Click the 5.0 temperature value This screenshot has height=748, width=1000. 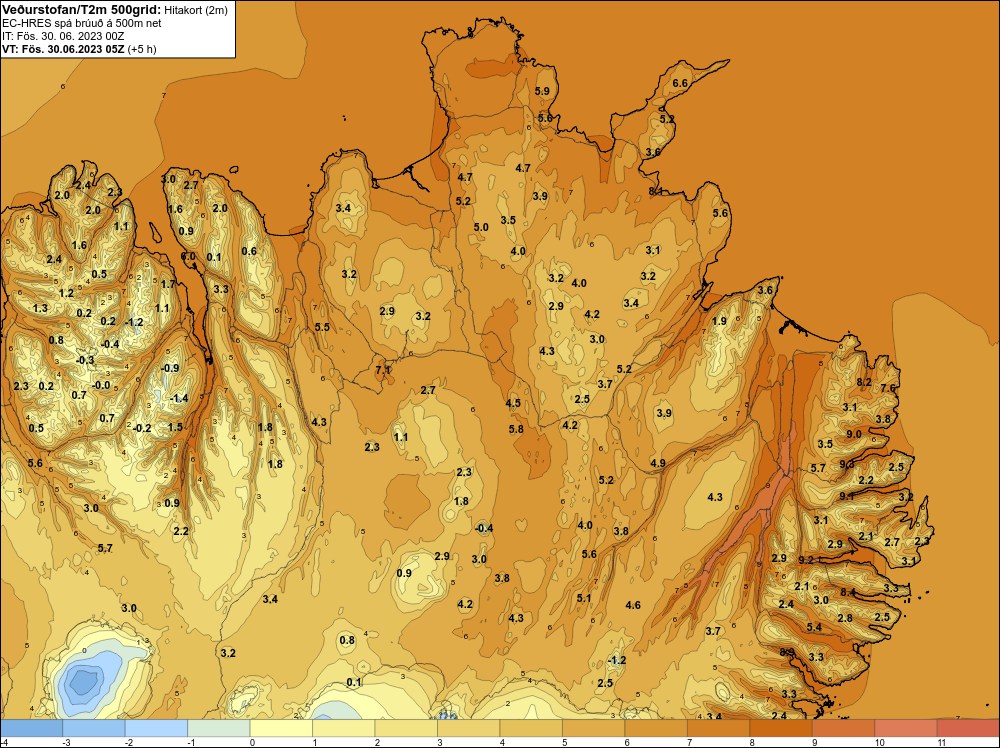(x=481, y=227)
